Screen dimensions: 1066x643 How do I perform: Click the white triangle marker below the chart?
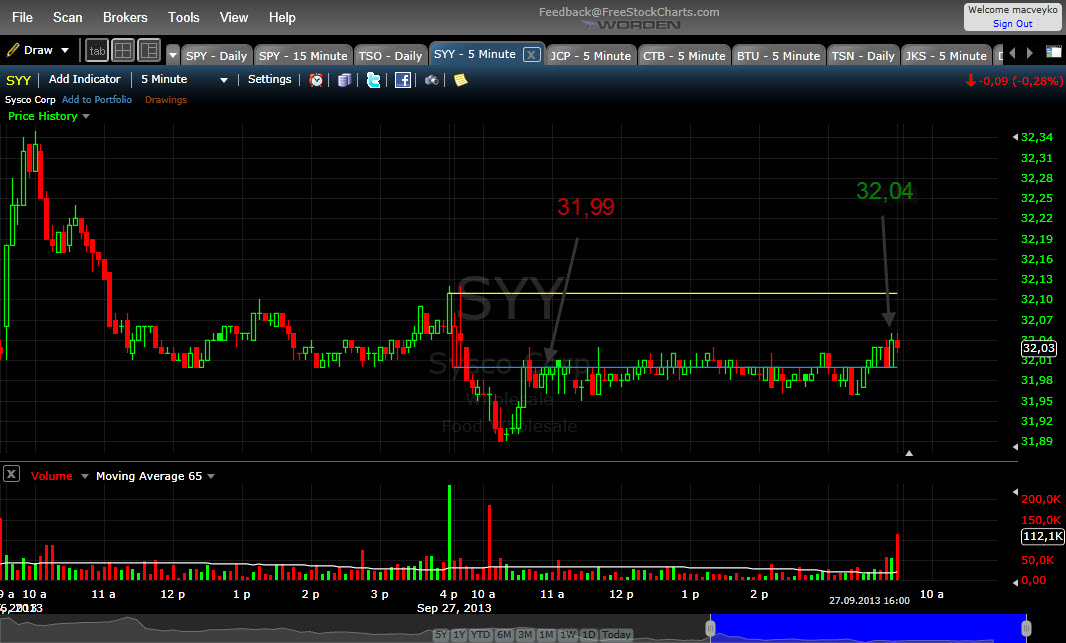(x=909, y=453)
